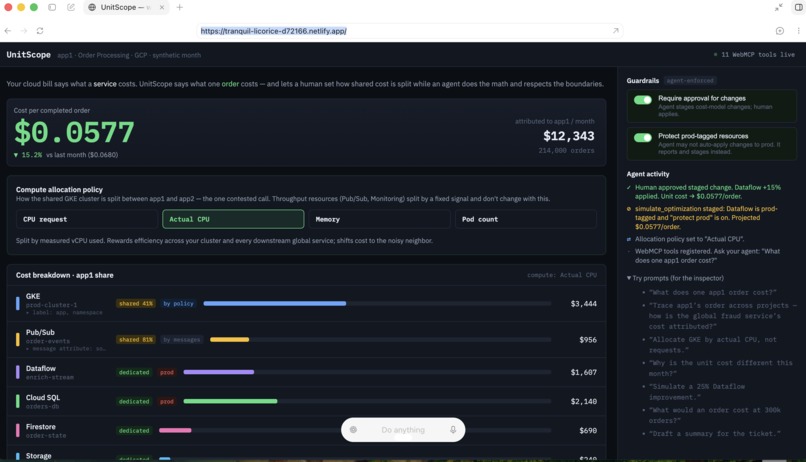Toggle Require approval for changes switch

coord(643,100)
